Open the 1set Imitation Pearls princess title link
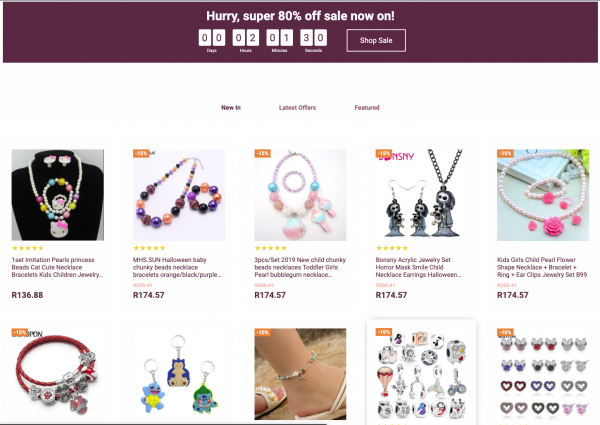 57,267
